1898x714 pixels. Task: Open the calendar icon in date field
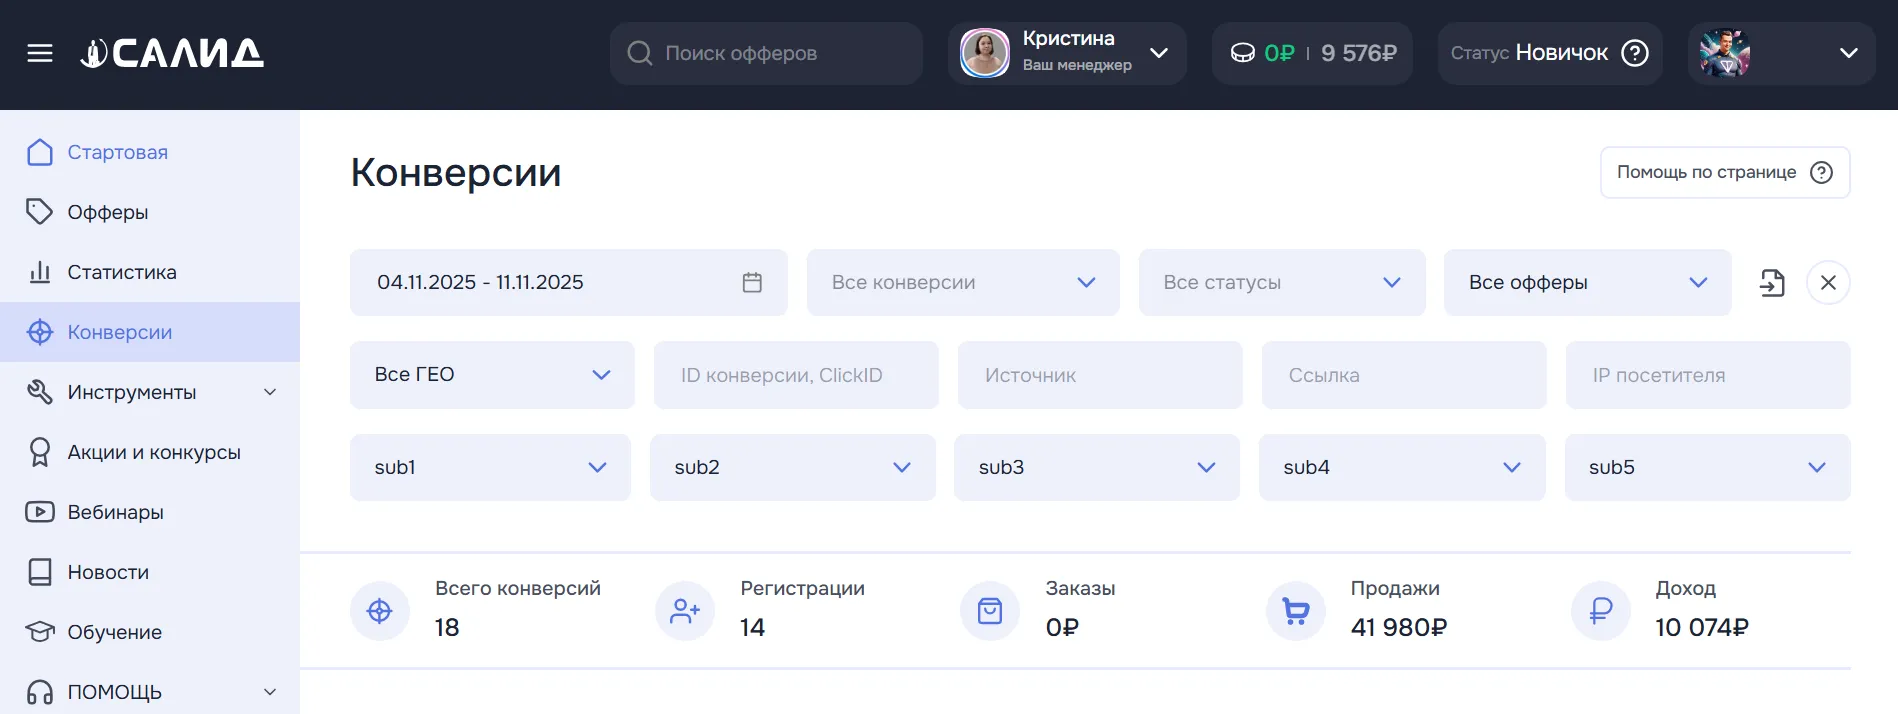[x=752, y=283]
